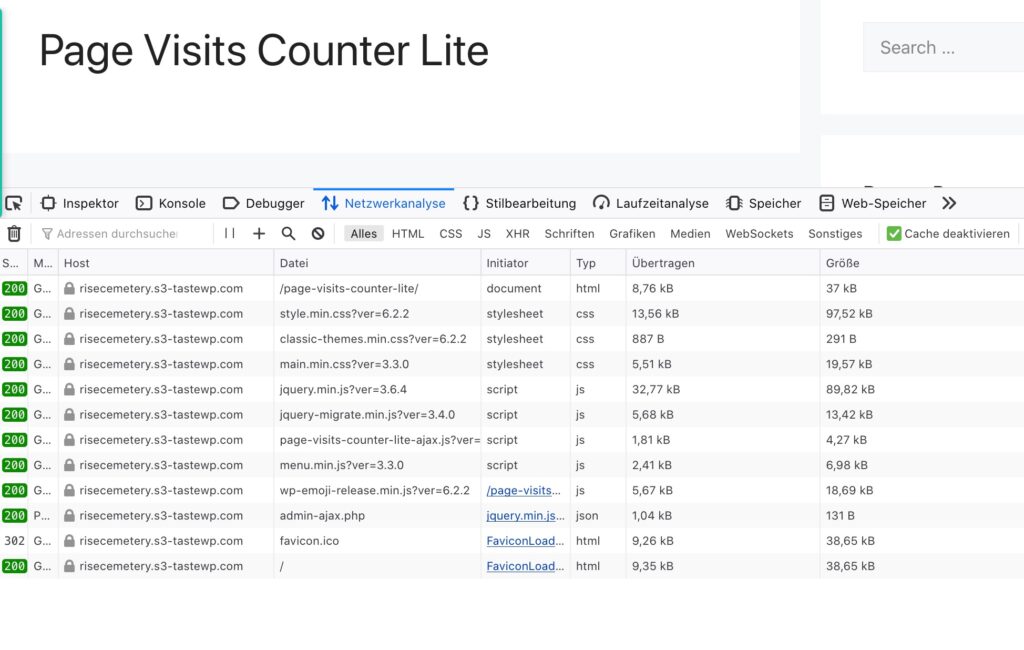Screen dimensions: 1024x650
Task: Open the Stilbearbeitung tab
Action: [x=519, y=203]
